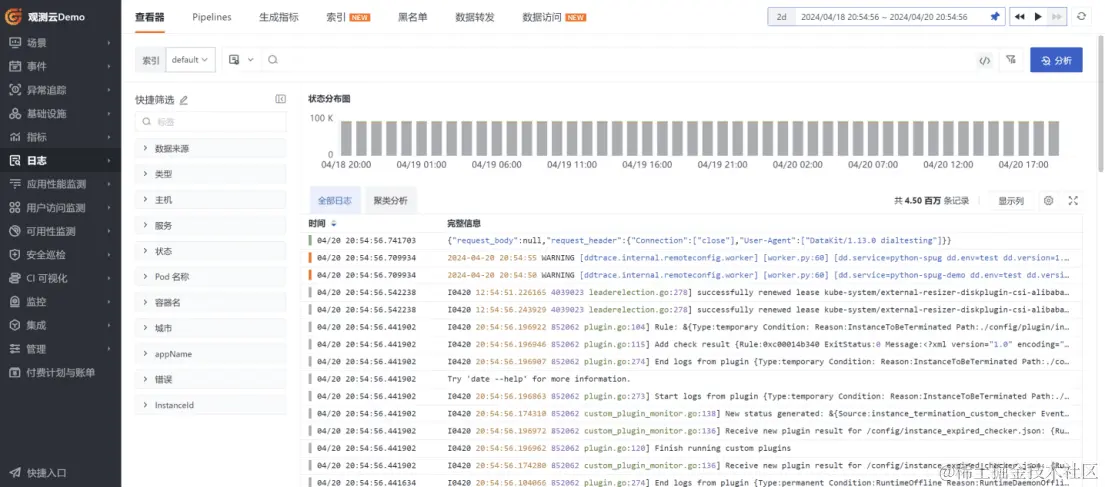
Task: Click the quick filter search box
Action: [x=211, y=121]
